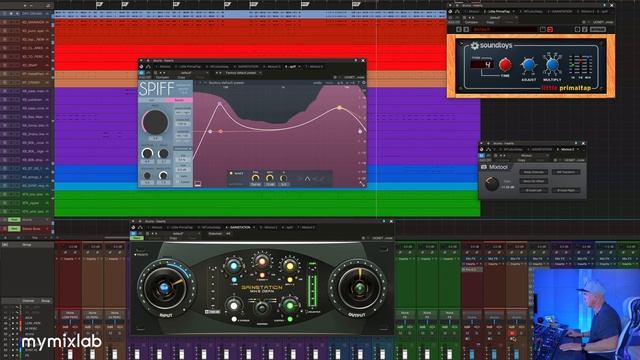Click MS Transform button in Mixtool
Viewport: 640px width, 360px height.
566,172
